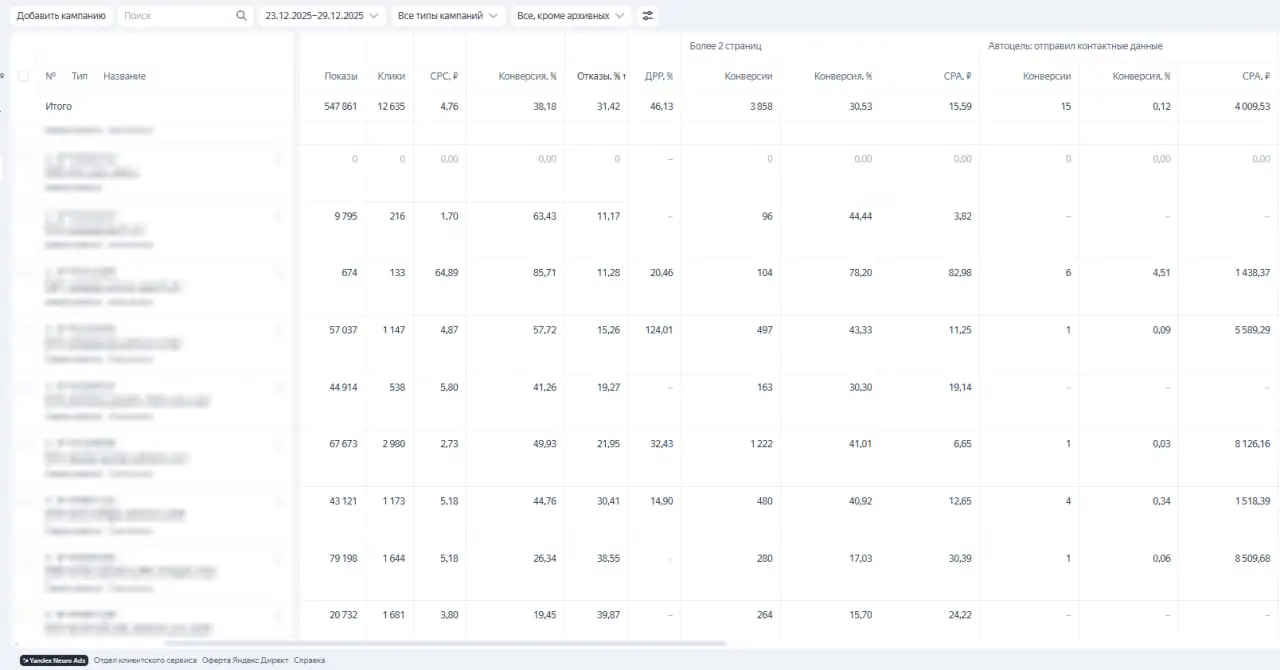This screenshot has width=1280, height=670.
Task: Open the filter settings sliders icon
Action: point(648,16)
